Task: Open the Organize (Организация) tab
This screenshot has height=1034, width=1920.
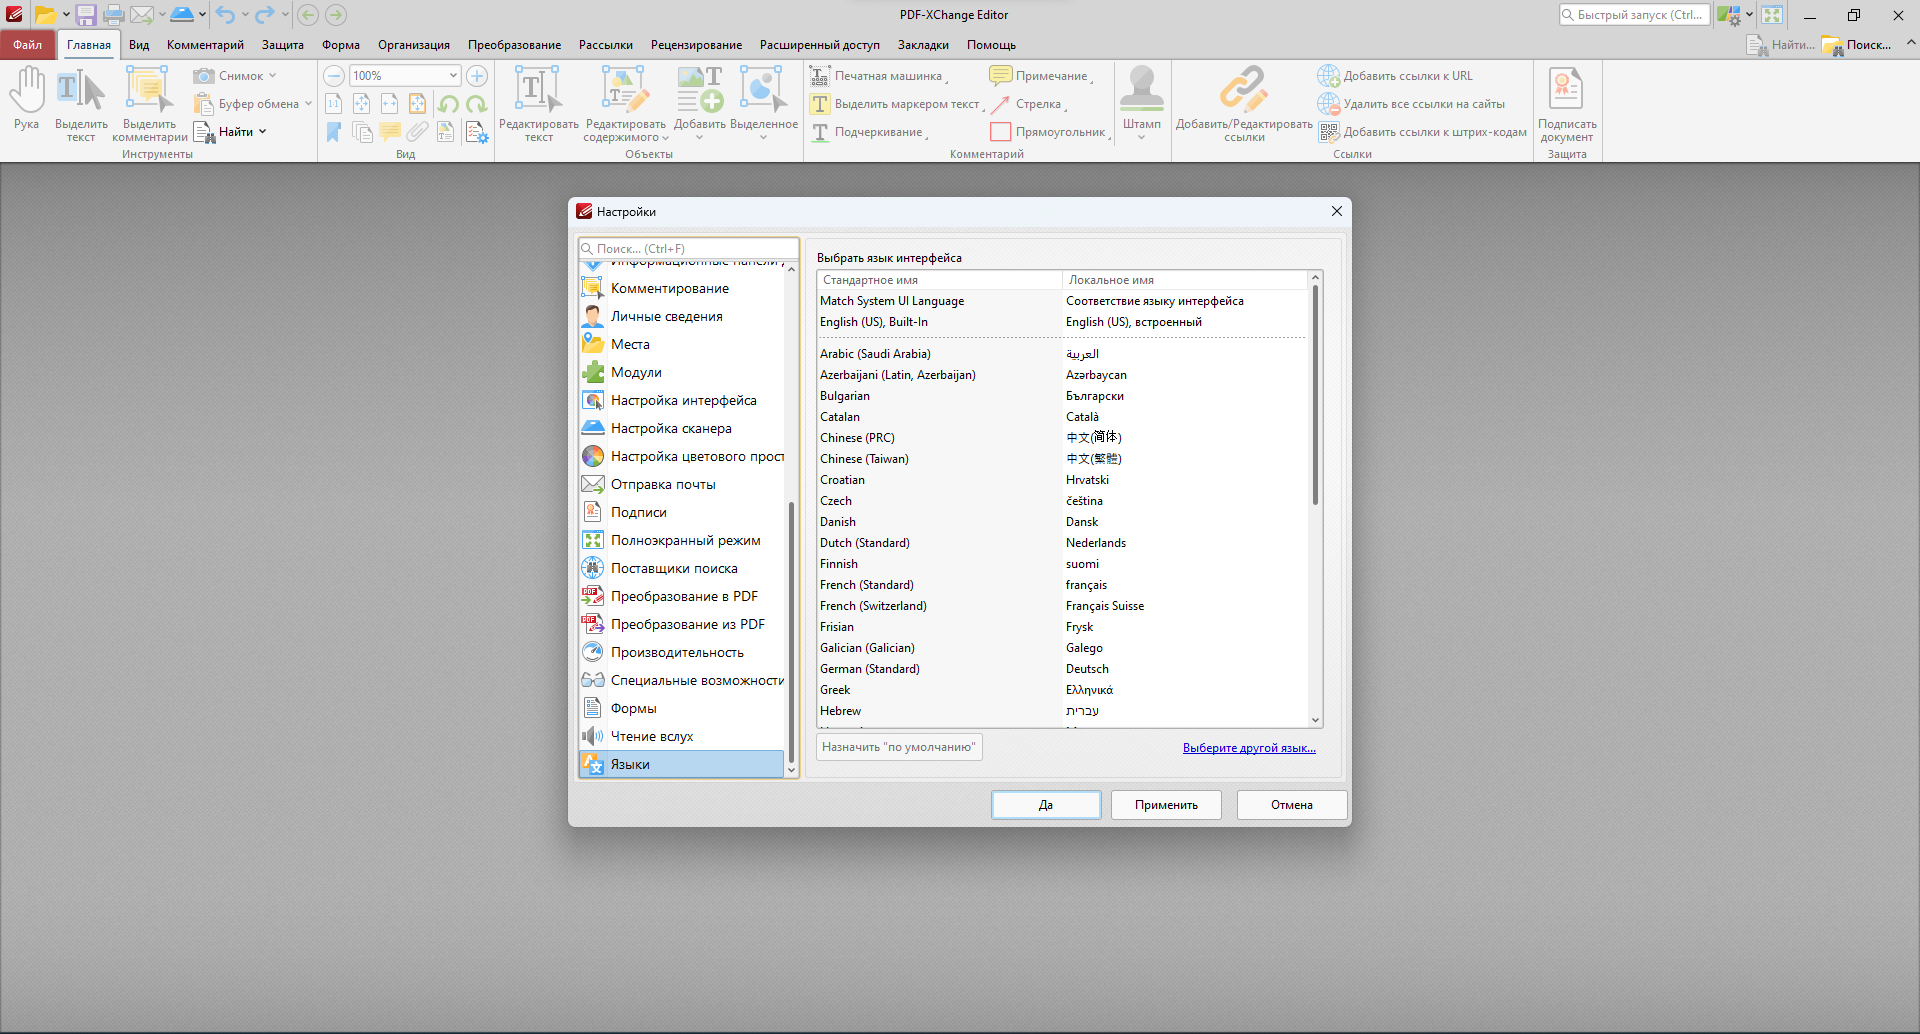Action: [x=414, y=45]
